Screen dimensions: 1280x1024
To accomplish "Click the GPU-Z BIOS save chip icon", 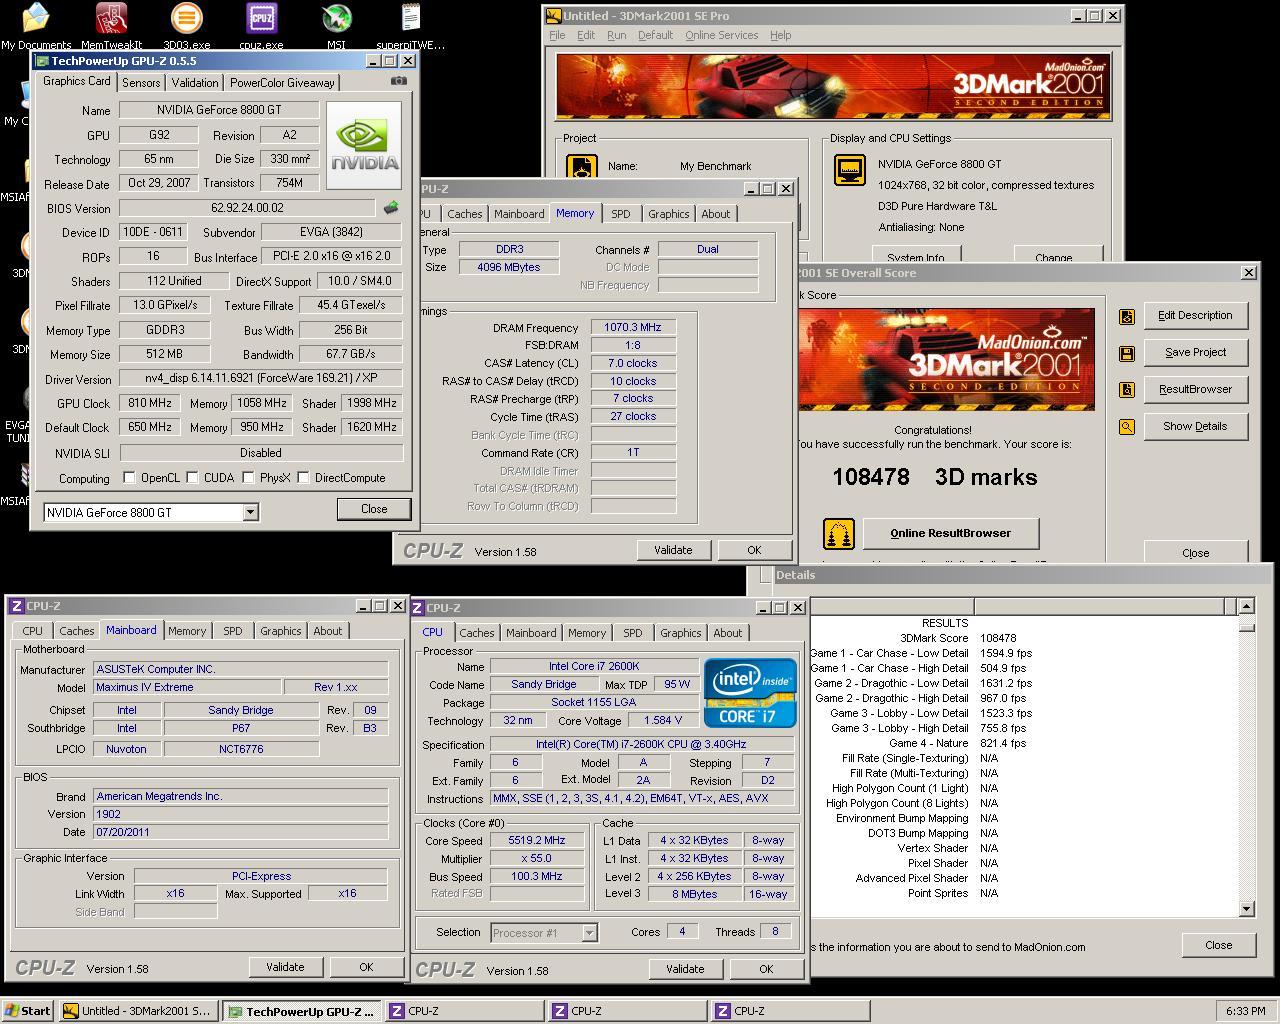I will pos(391,208).
